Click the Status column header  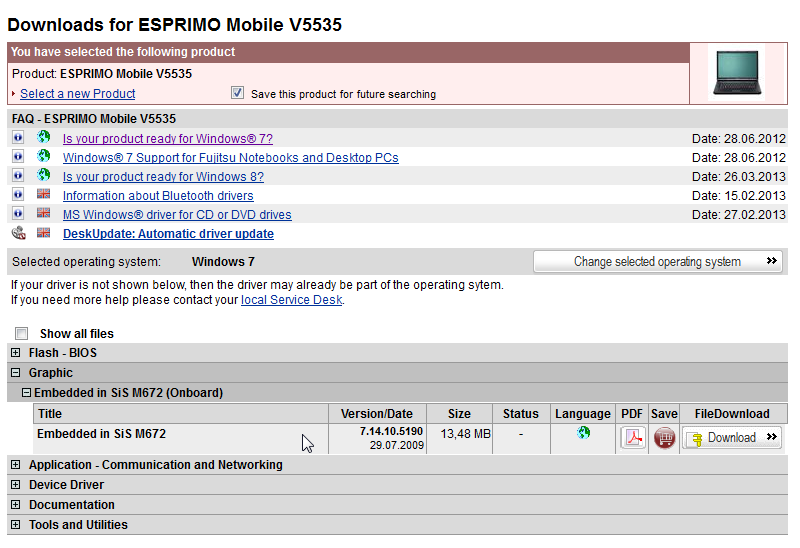point(521,414)
